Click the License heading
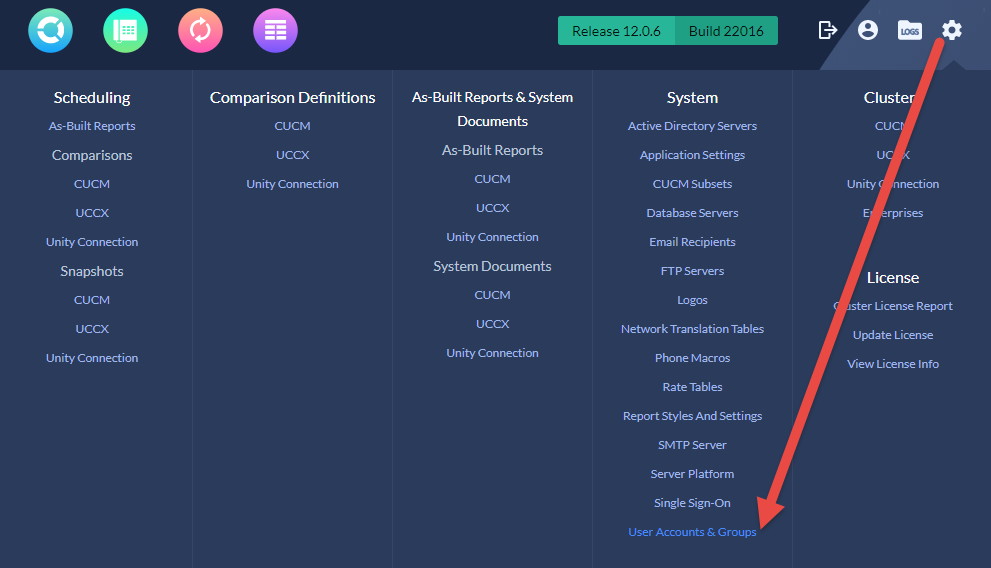This screenshot has height=568, width=991. click(x=893, y=278)
